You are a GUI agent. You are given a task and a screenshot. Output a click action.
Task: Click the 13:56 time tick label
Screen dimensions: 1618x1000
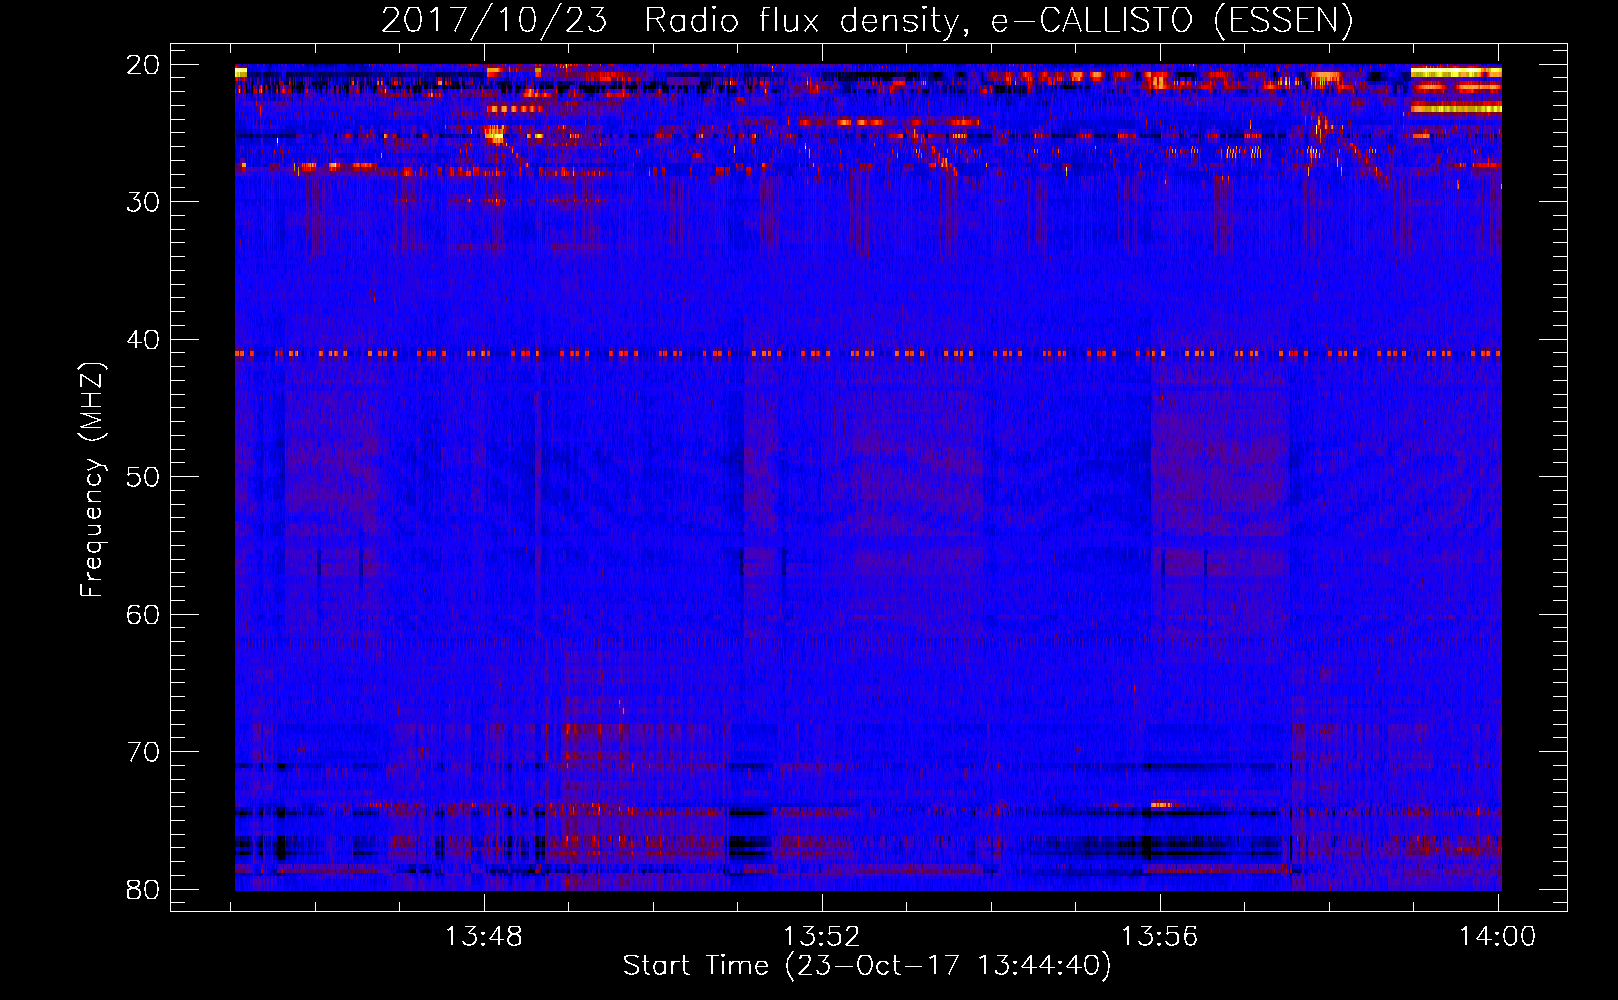tap(1159, 937)
